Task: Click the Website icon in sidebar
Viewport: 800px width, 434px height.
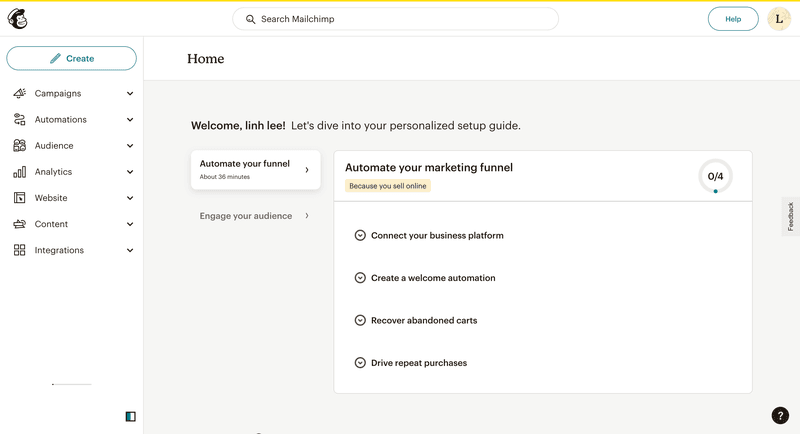Action: [x=20, y=198]
